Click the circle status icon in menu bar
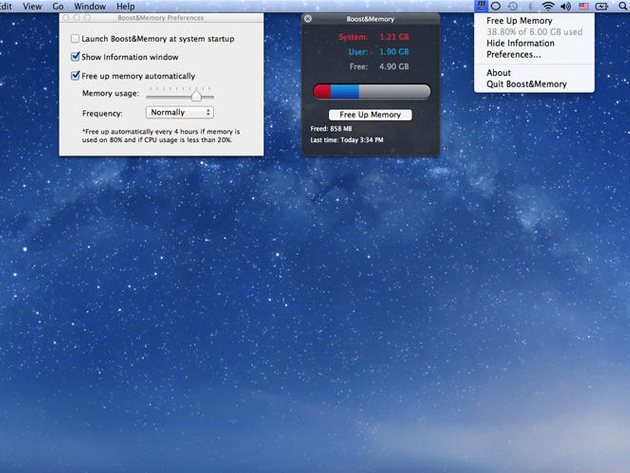The height and width of the screenshot is (473, 630). click(496, 6)
